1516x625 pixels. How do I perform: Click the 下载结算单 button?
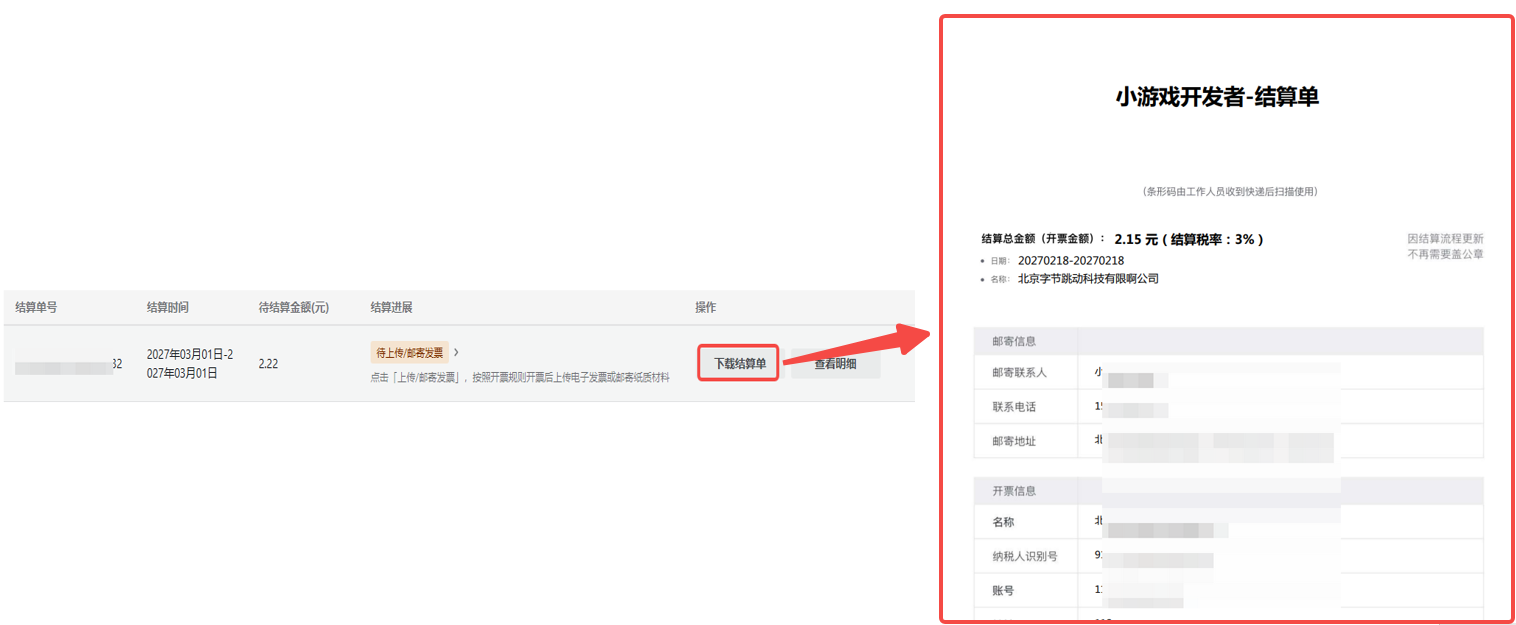[x=739, y=363]
